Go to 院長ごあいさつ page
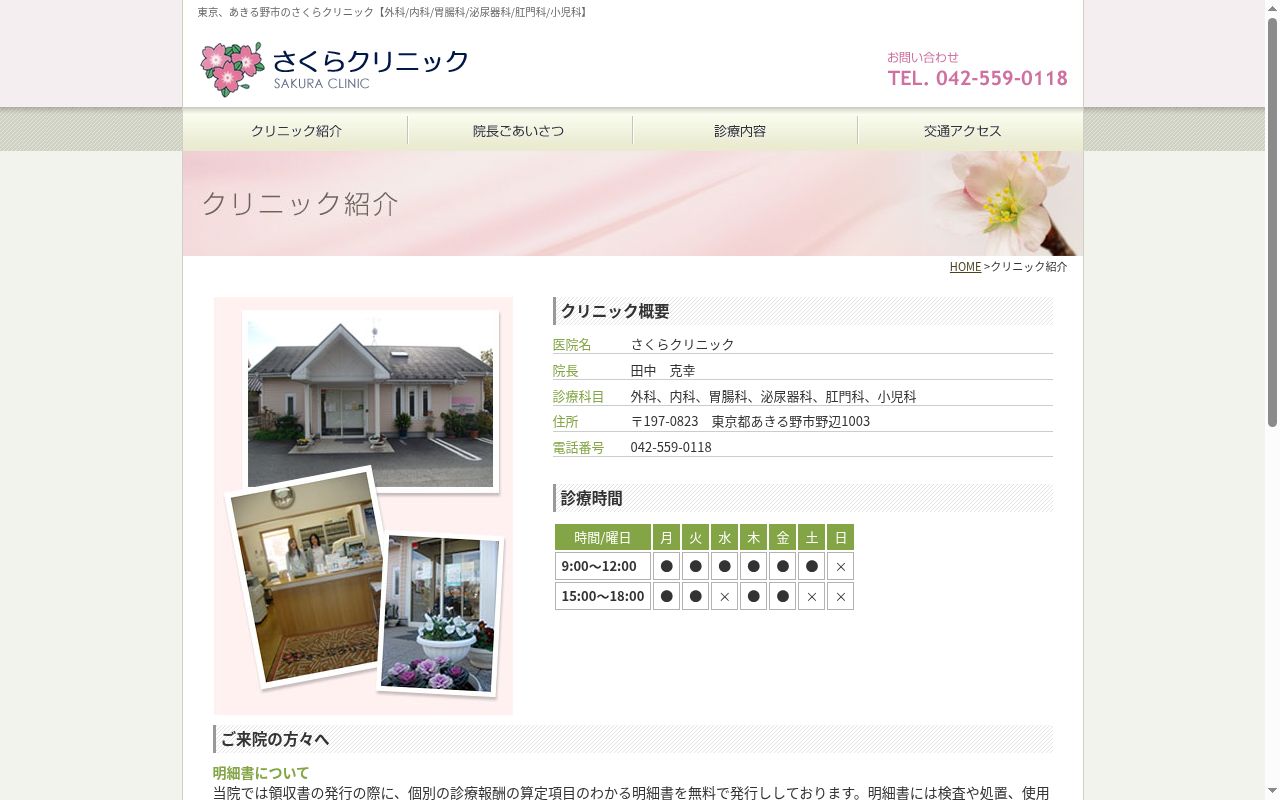Image resolution: width=1280 pixels, height=800 pixels. (519, 131)
